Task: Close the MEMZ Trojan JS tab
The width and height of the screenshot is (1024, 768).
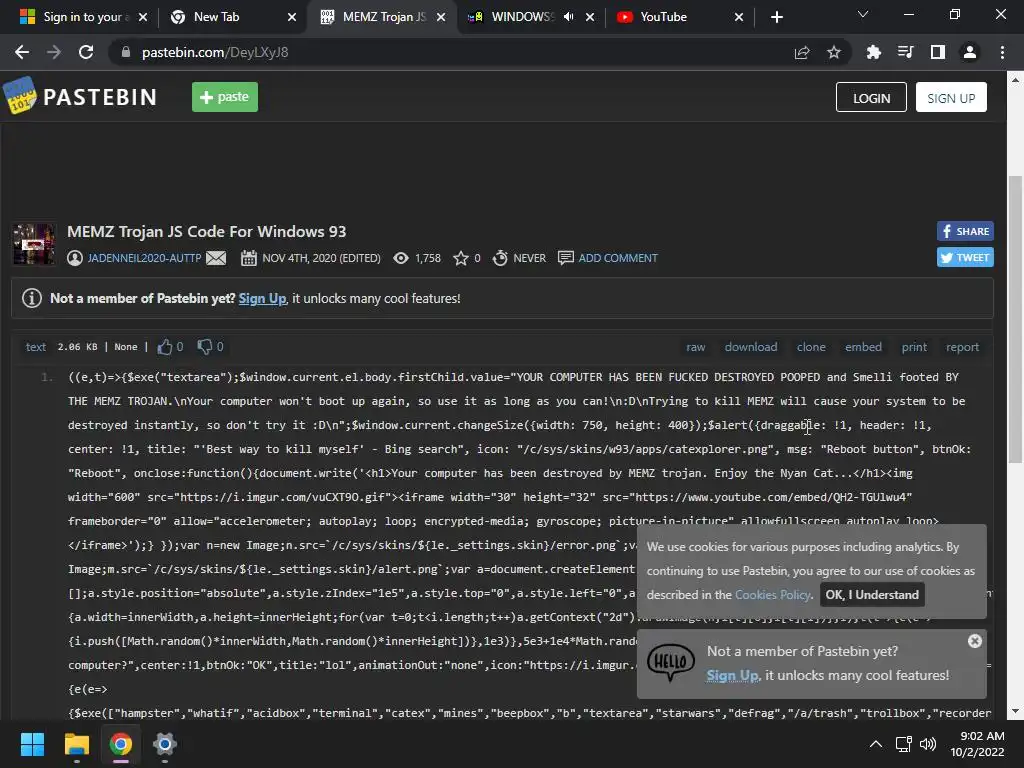Action: tap(441, 17)
